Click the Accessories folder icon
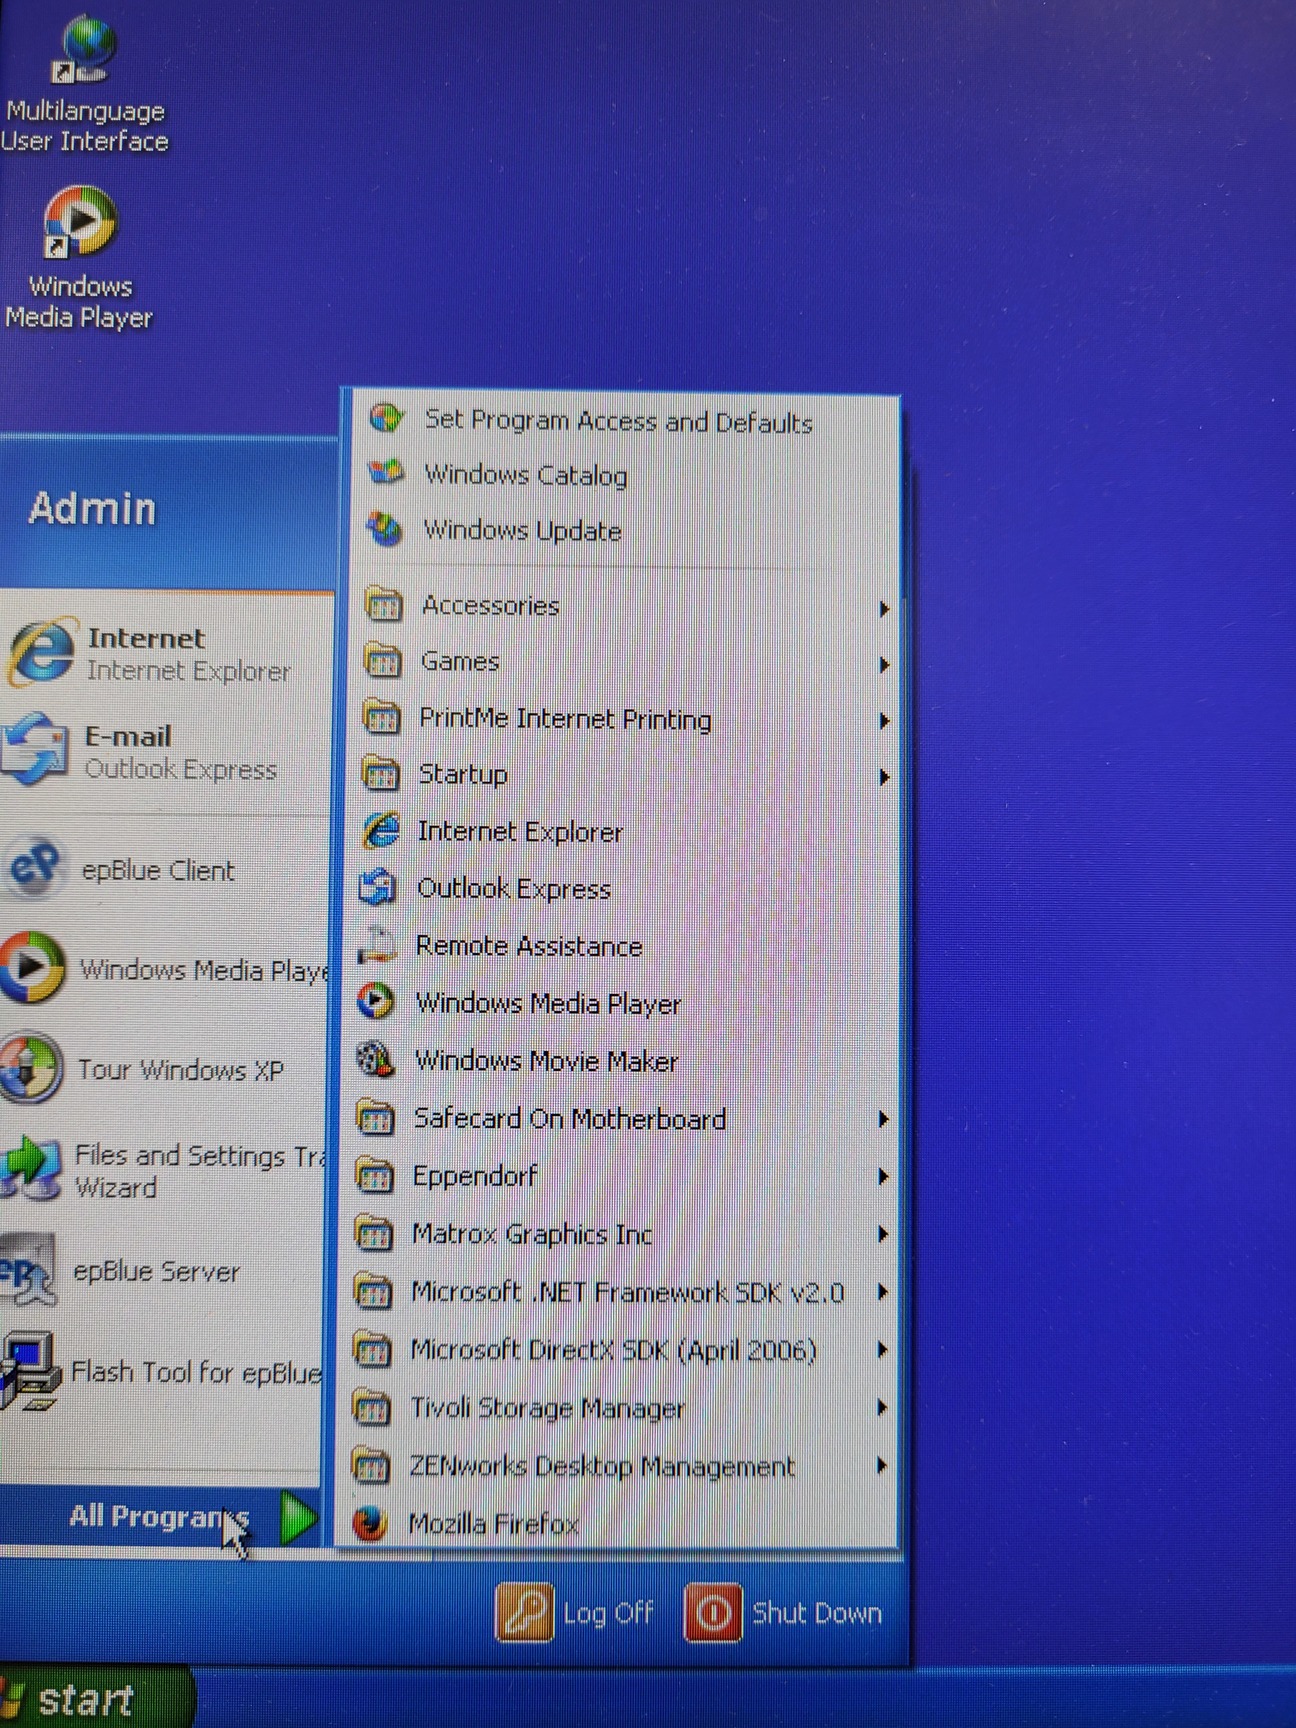 click(x=384, y=605)
